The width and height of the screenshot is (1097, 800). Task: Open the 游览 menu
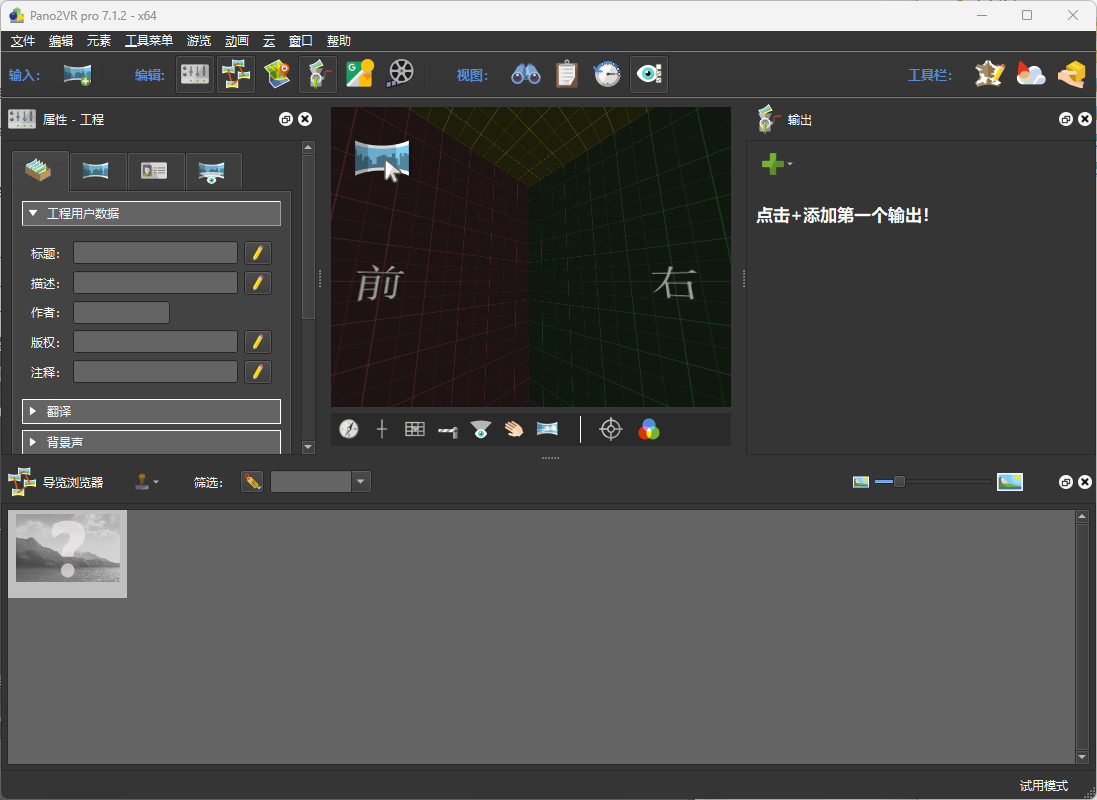pos(199,41)
